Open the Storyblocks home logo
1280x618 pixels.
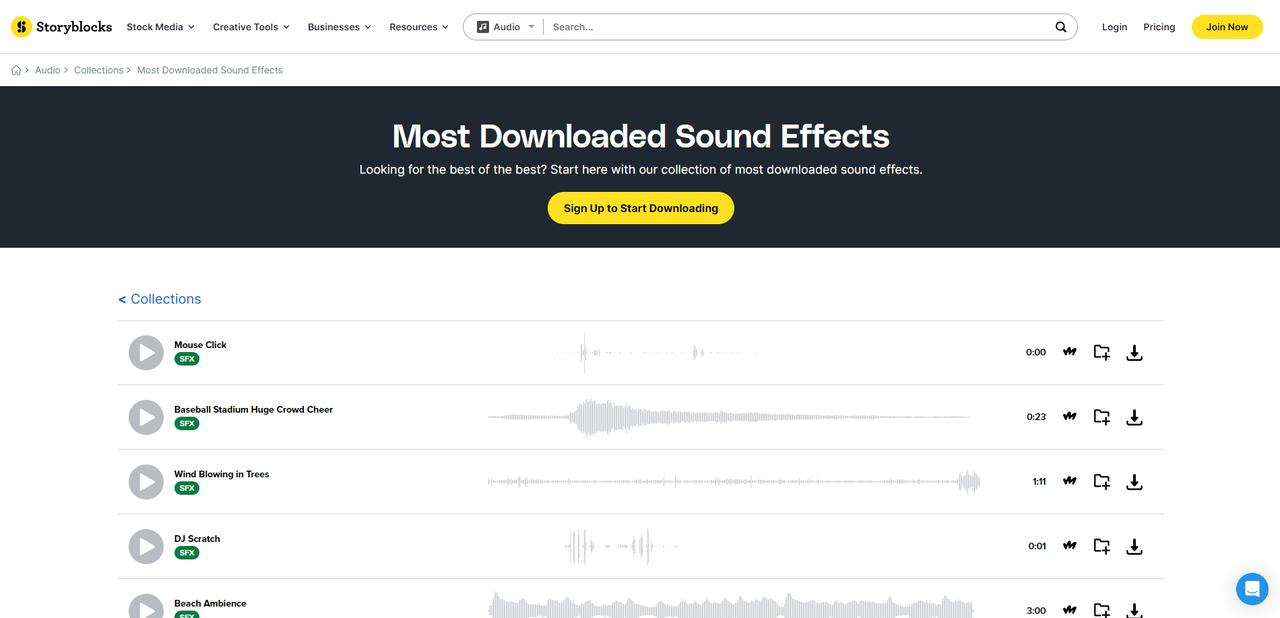62,27
